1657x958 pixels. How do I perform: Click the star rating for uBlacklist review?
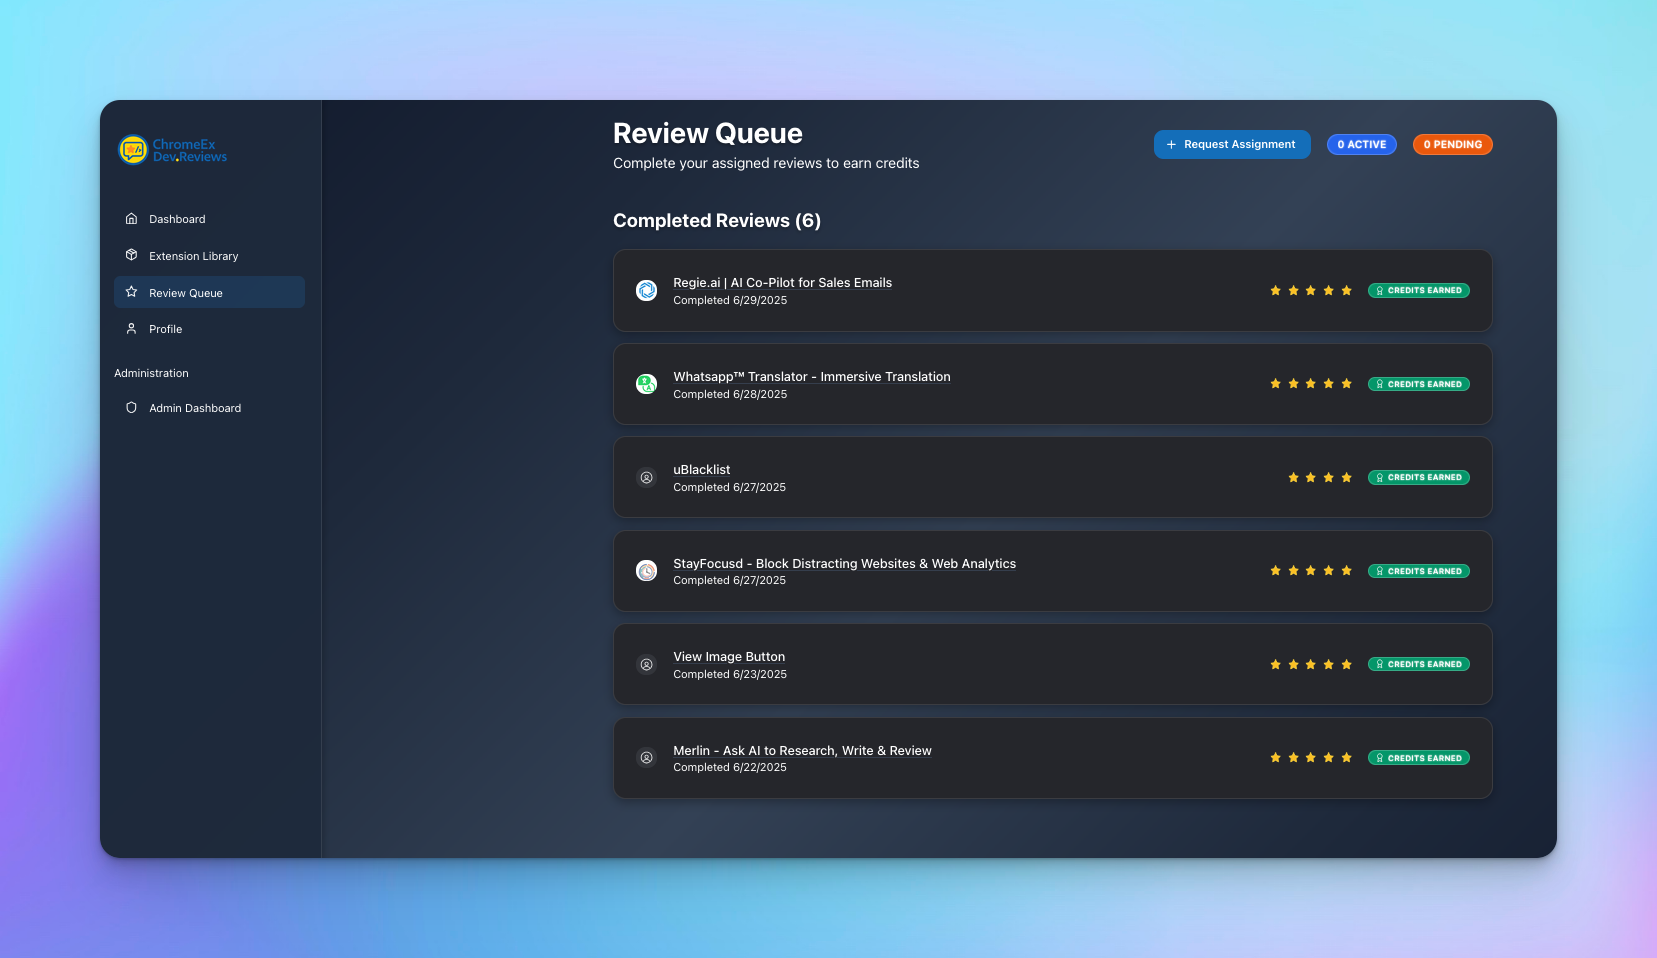(1320, 478)
